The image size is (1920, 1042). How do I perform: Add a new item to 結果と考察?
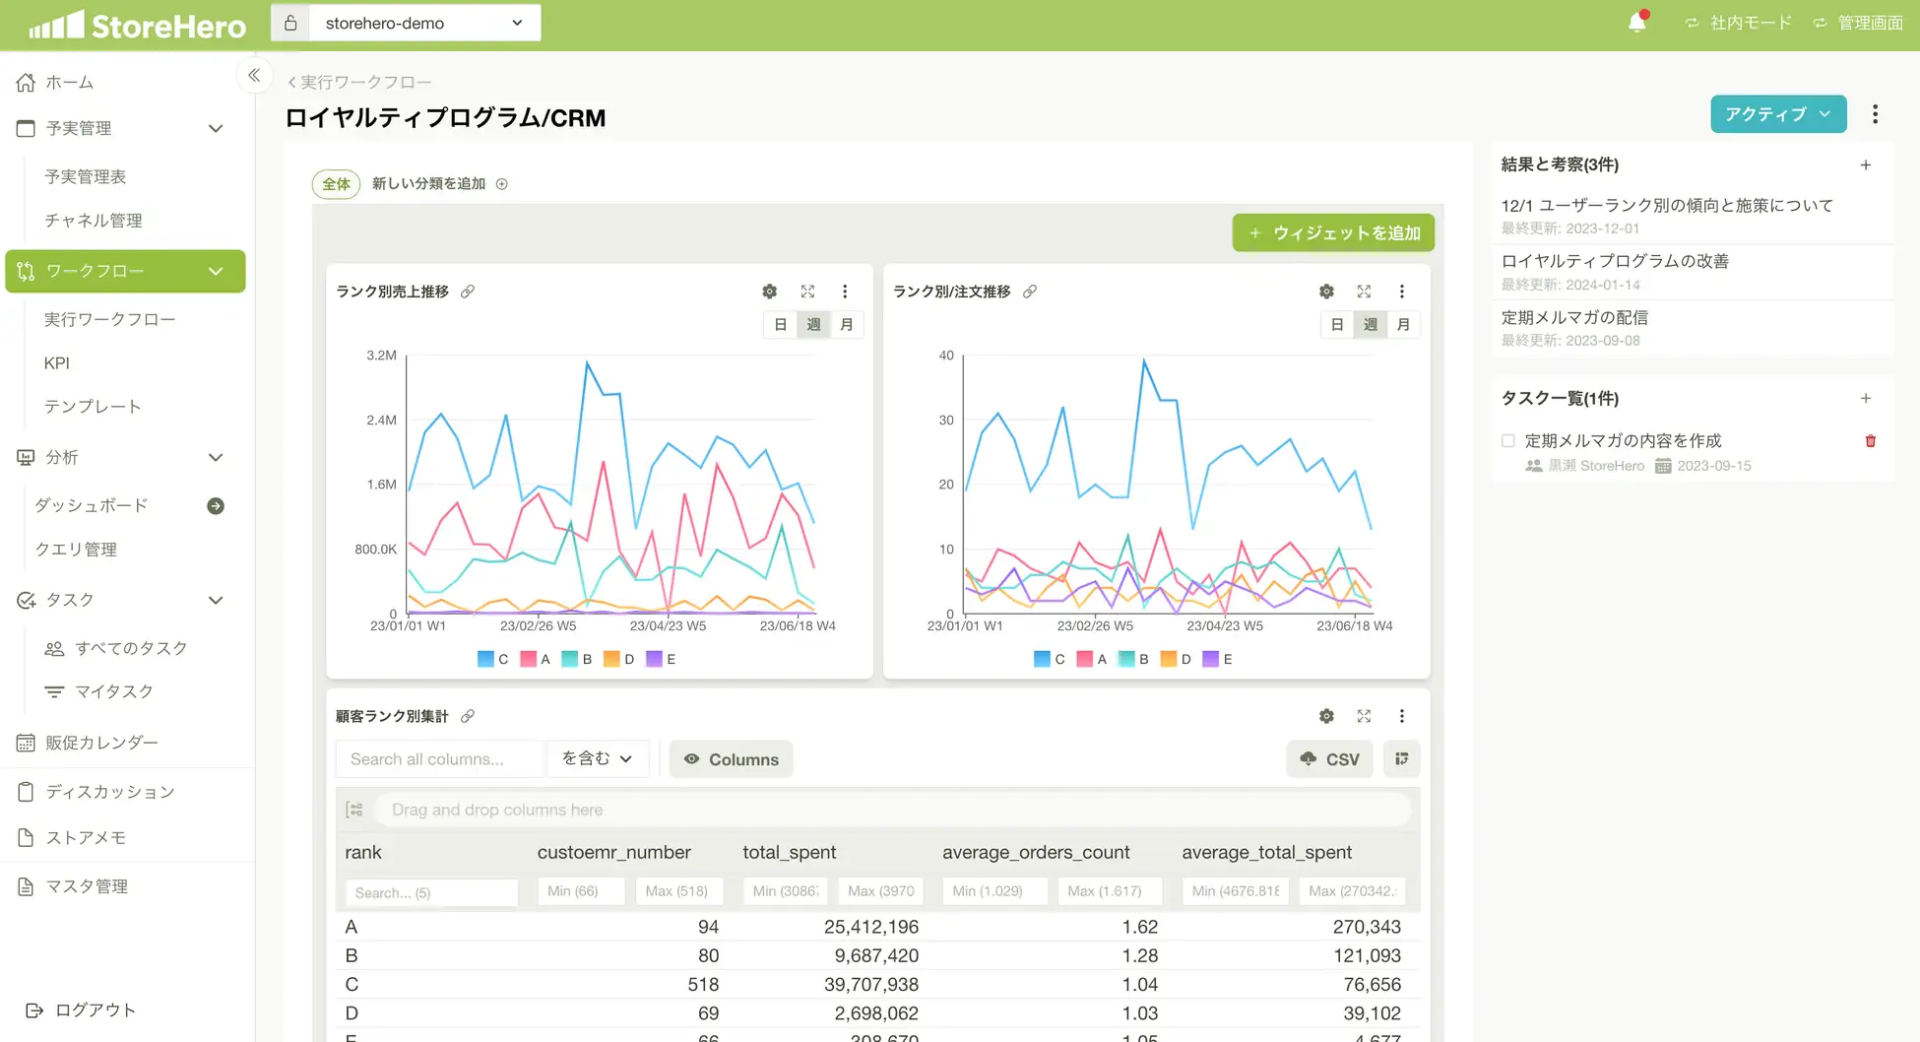(1867, 164)
